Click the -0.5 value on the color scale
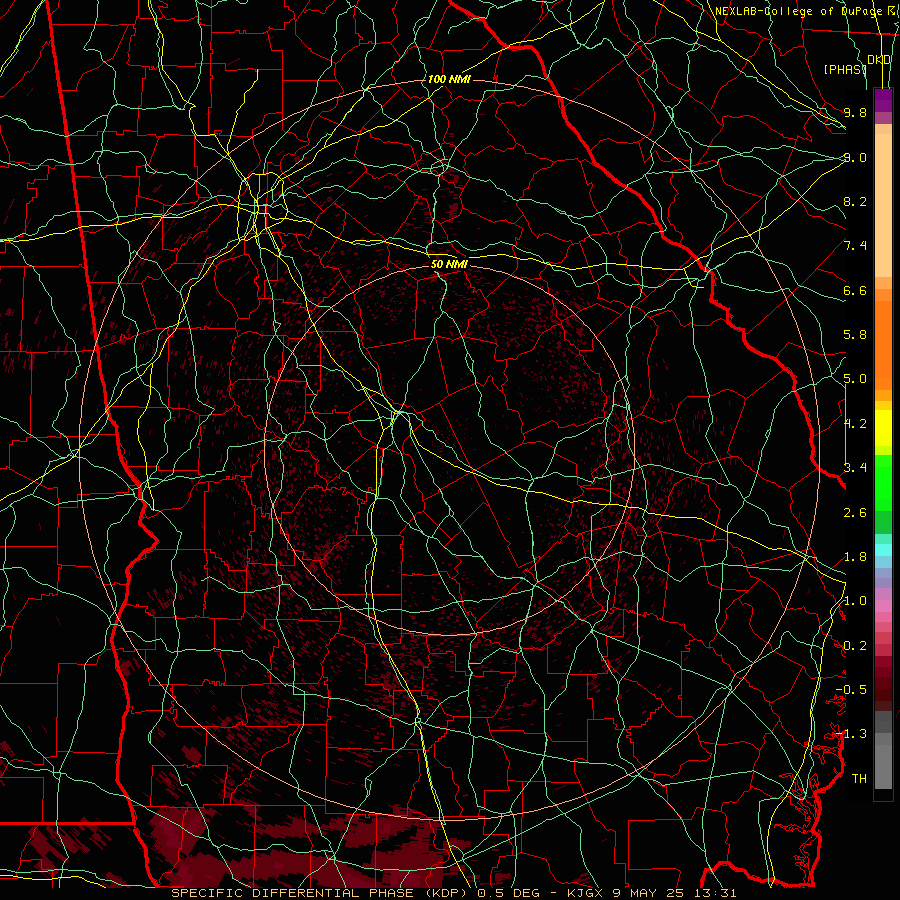The width and height of the screenshot is (900, 900). pyautogui.click(x=851, y=690)
